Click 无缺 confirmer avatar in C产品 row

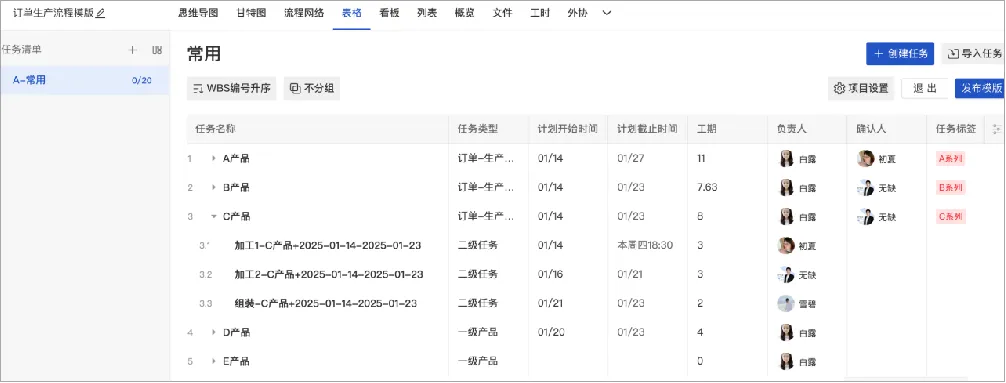click(866, 217)
